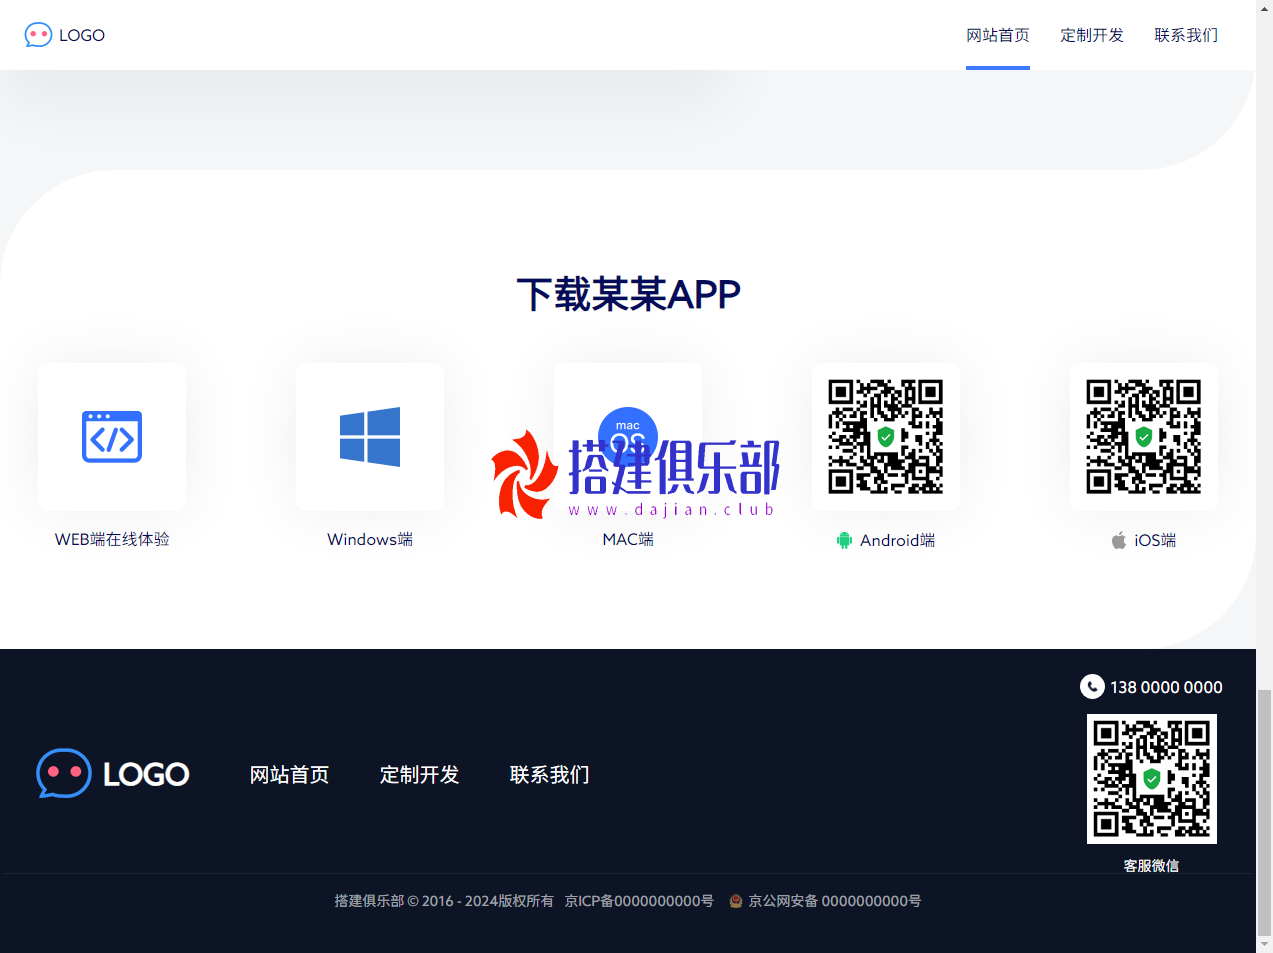The height and width of the screenshot is (953, 1273).
Task: Click the scrollbar down arrow
Action: pyautogui.click(x=1264, y=945)
